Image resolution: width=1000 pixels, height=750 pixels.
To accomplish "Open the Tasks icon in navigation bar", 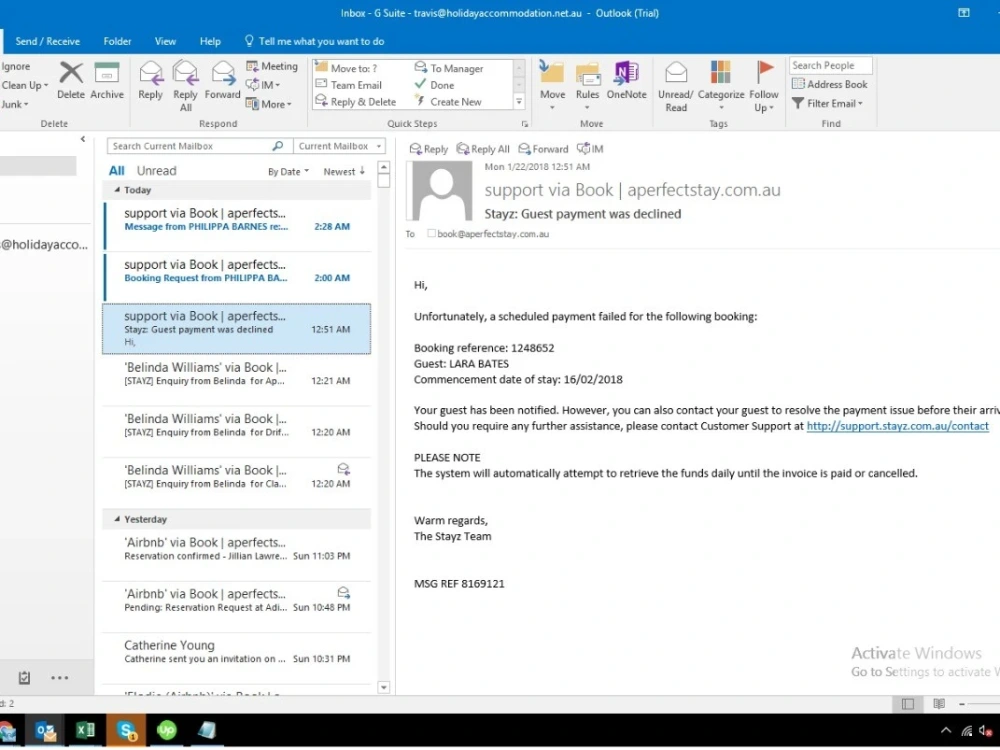I will tap(24, 677).
